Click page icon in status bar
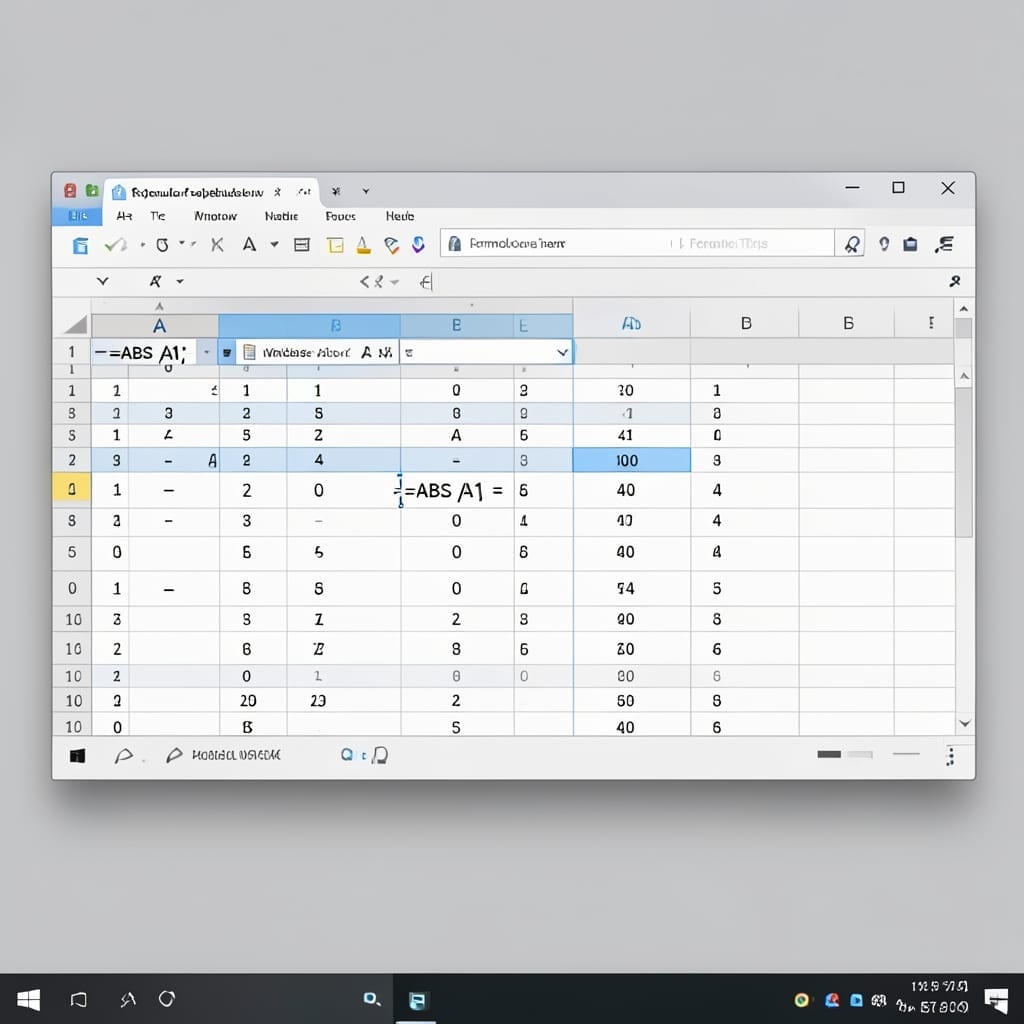Image resolution: width=1024 pixels, height=1024 pixels. [x=380, y=756]
